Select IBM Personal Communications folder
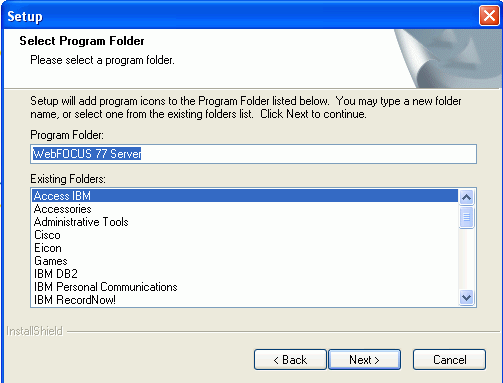503x383 pixels. 245,287
